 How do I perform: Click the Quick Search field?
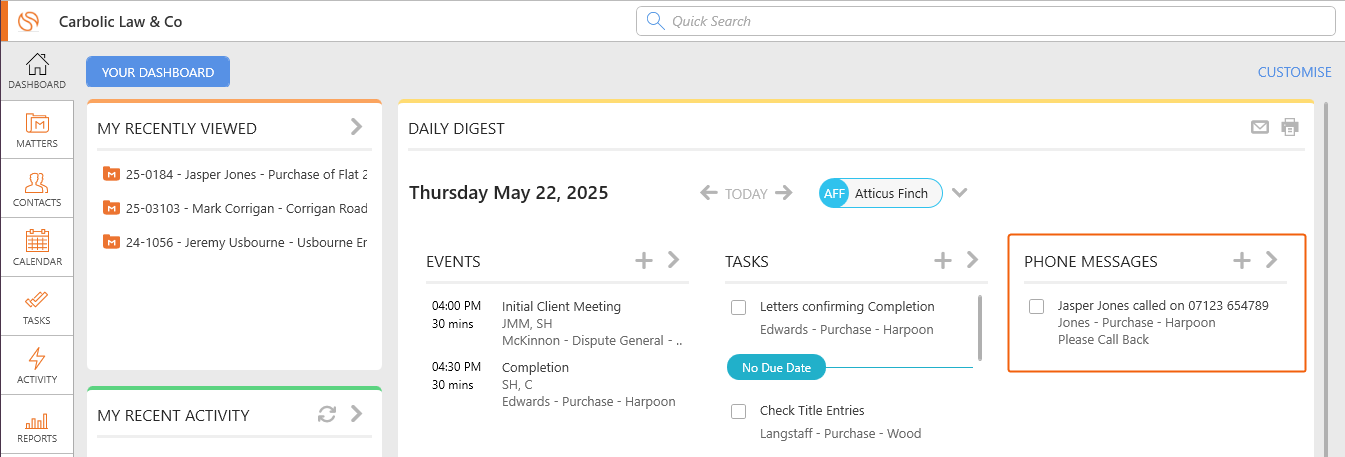(x=985, y=21)
